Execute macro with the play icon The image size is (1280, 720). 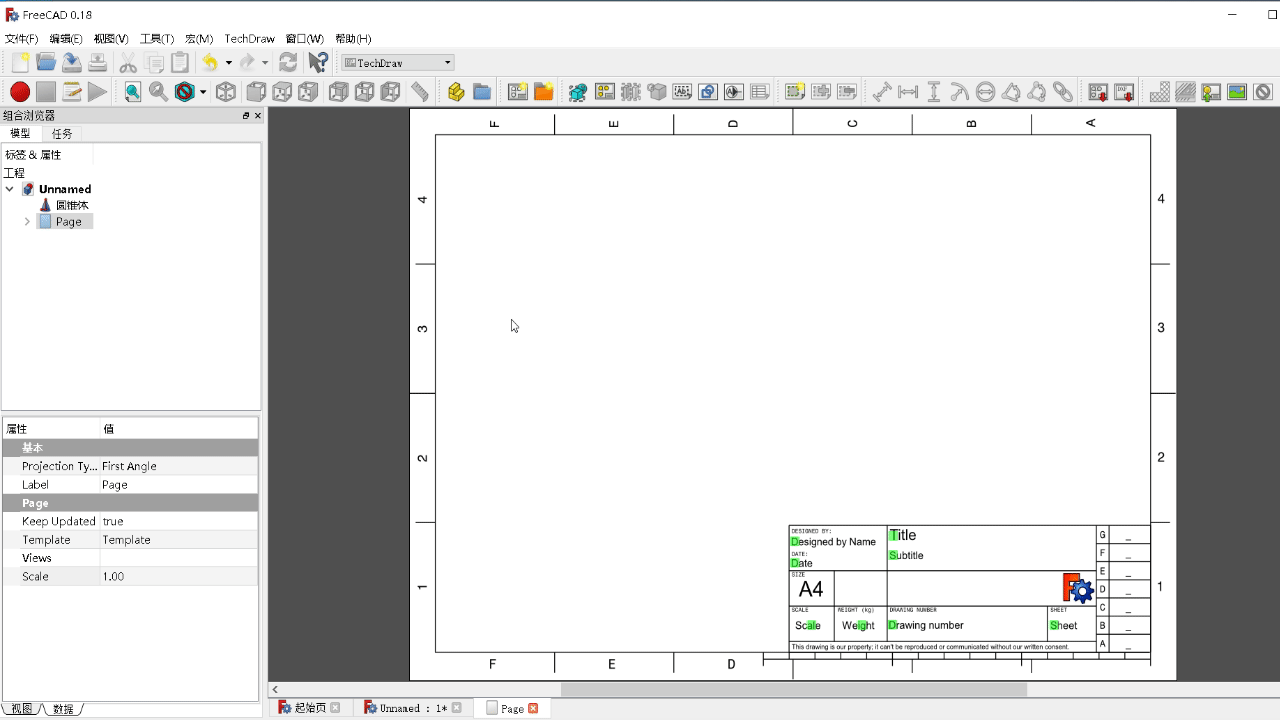[x=98, y=92]
